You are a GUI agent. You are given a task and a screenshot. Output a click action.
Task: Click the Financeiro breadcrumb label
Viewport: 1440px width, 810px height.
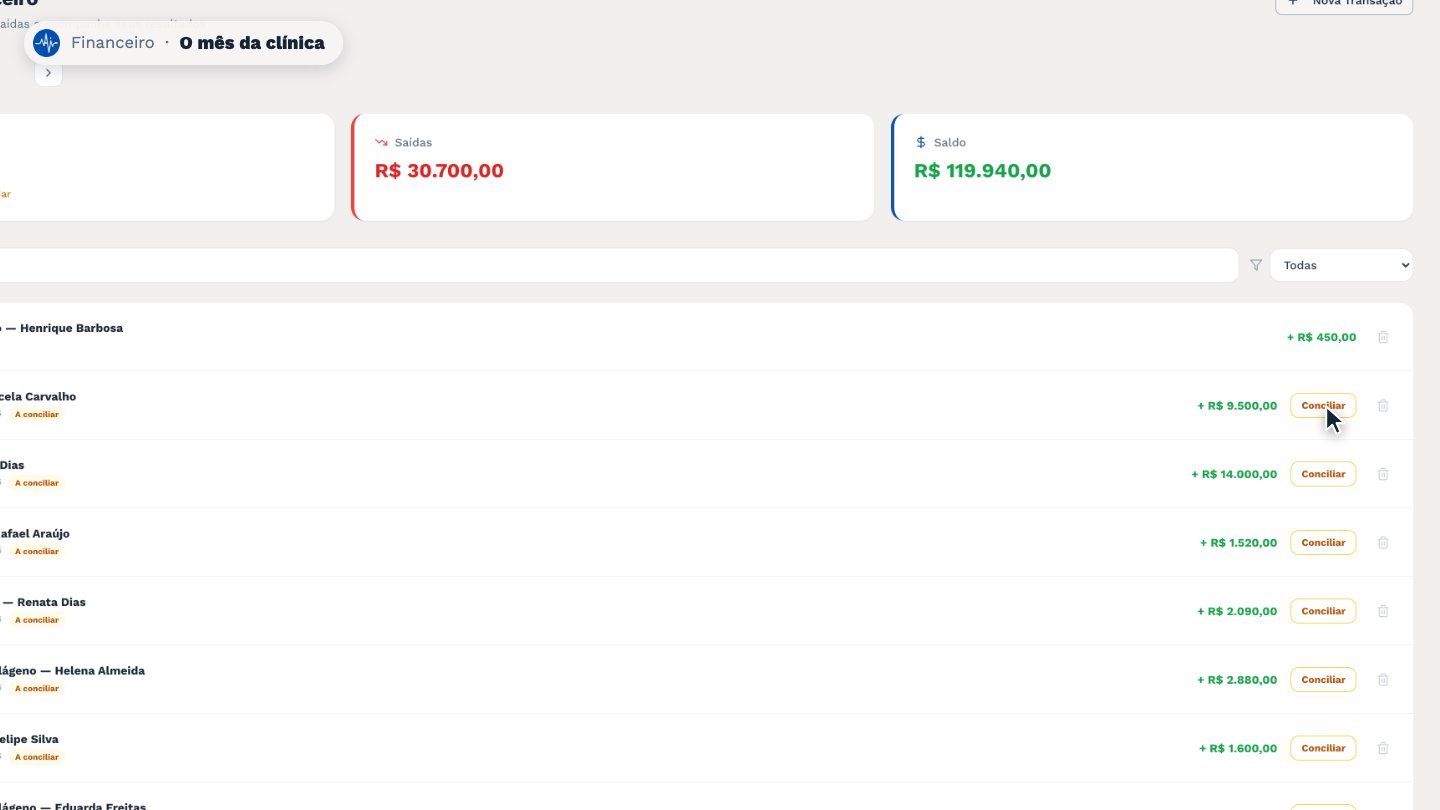[x=112, y=43]
